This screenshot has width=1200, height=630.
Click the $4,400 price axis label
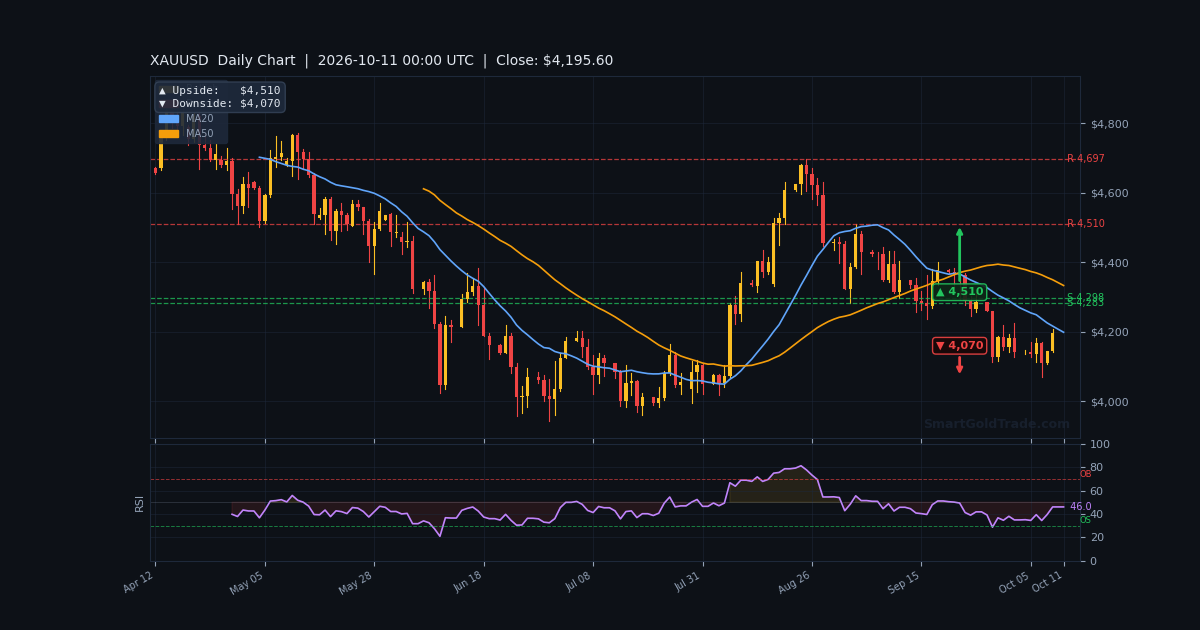[1108, 263]
